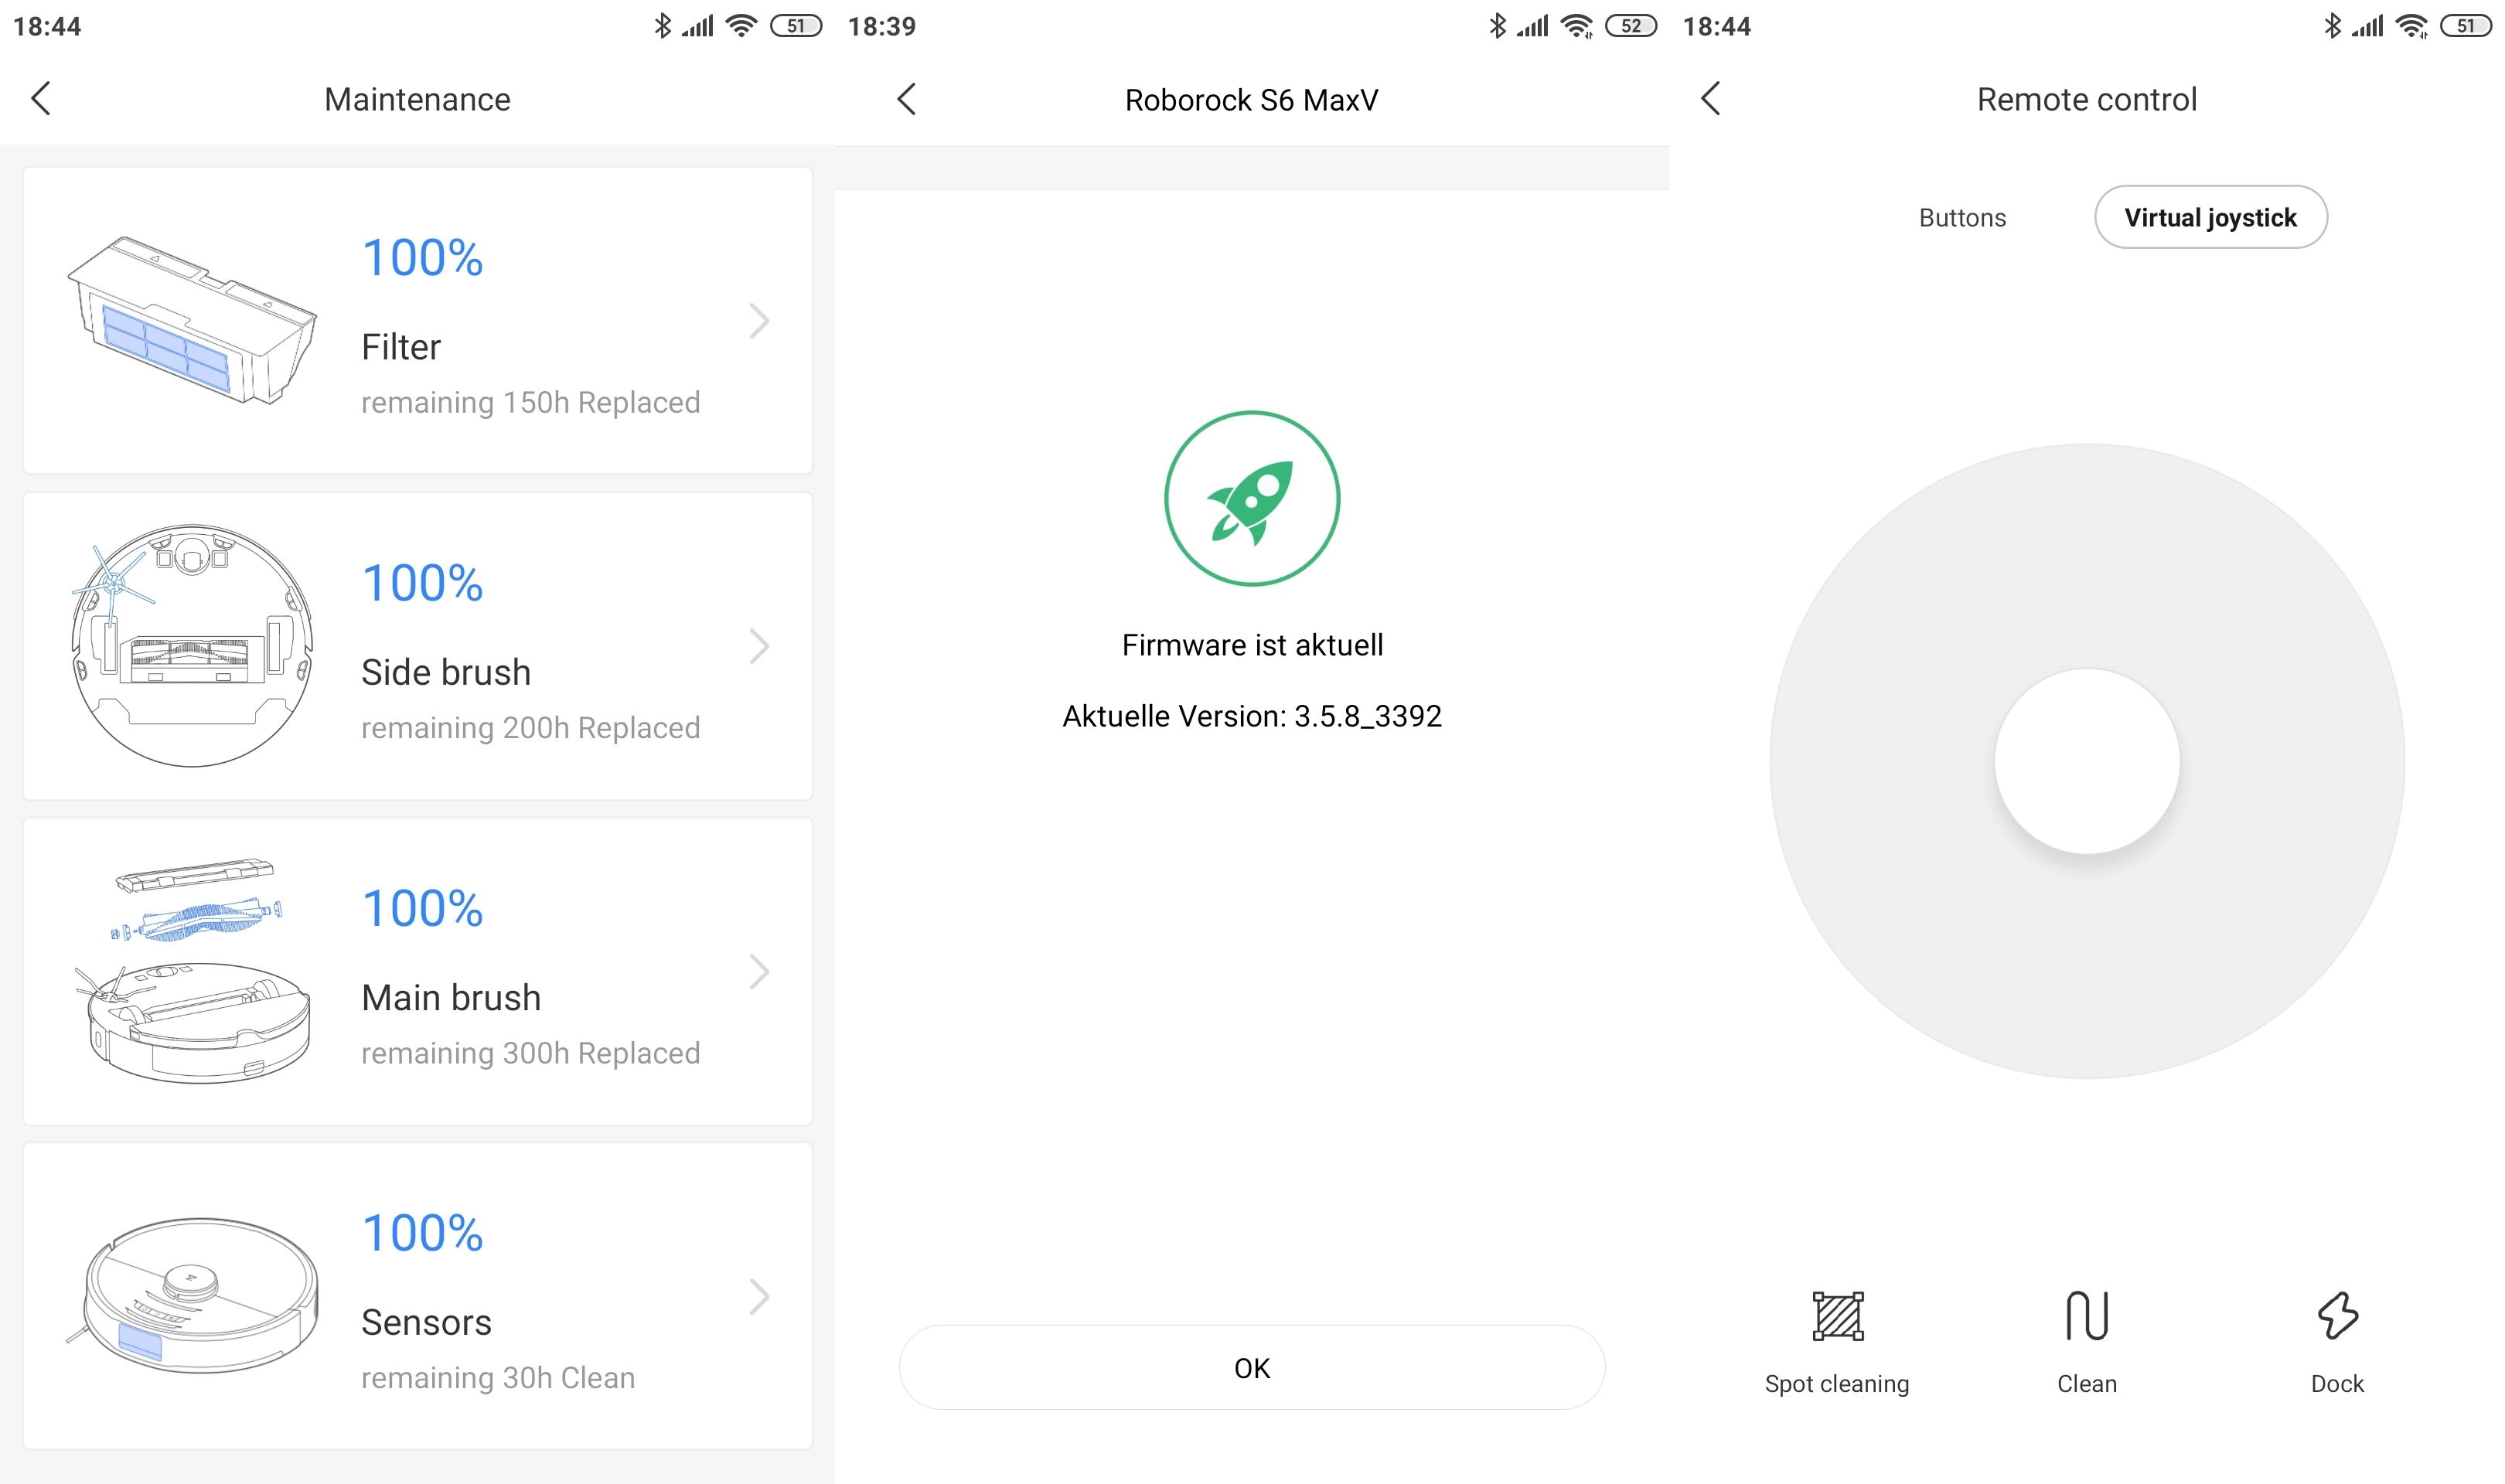Select the Main brush label
The height and width of the screenshot is (1484, 2505).
[451, 997]
